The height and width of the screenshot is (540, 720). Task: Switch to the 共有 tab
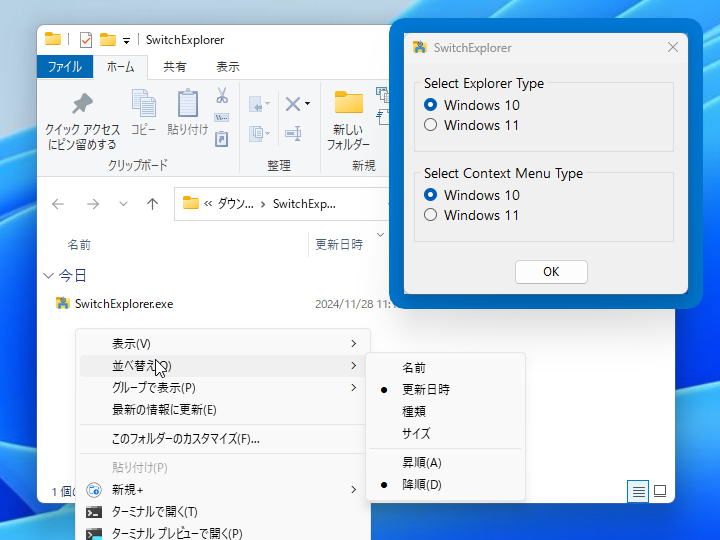[174, 67]
